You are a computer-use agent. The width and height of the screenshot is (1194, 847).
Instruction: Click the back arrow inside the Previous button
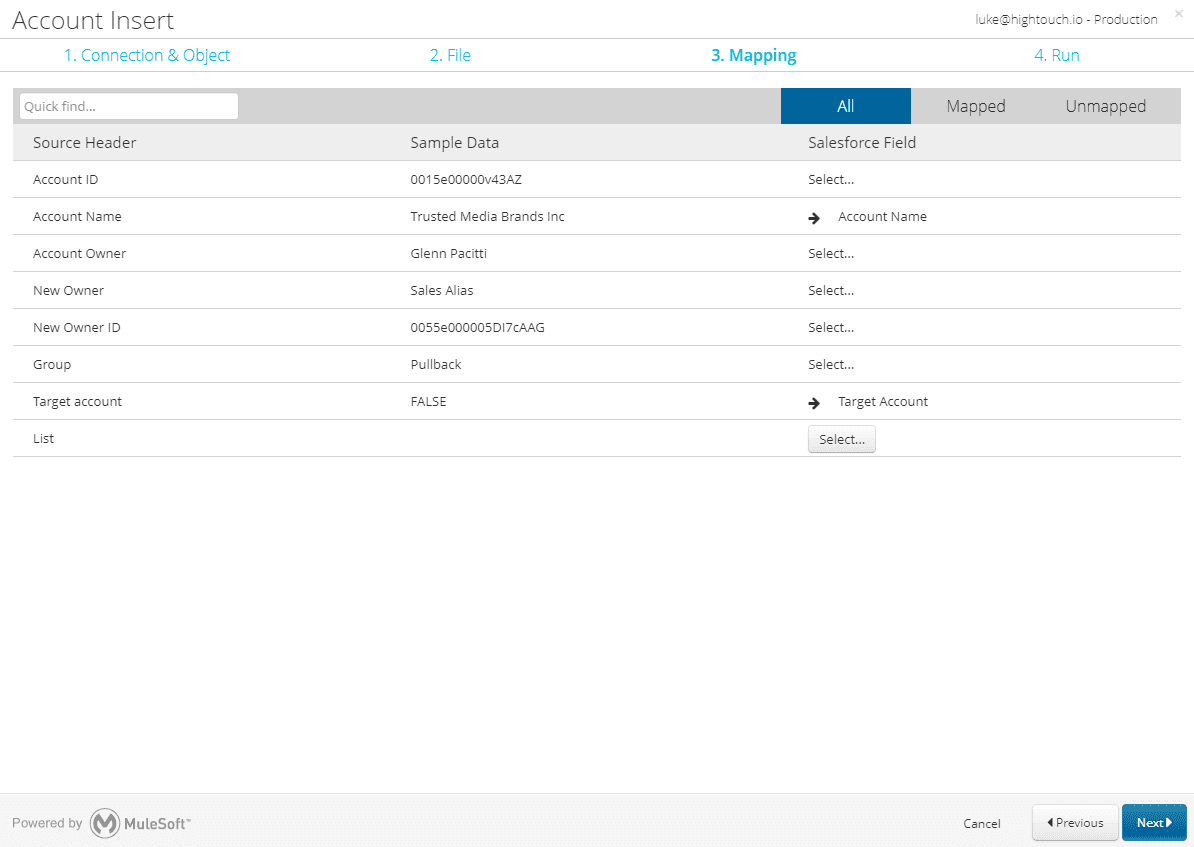click(1049, 822)
